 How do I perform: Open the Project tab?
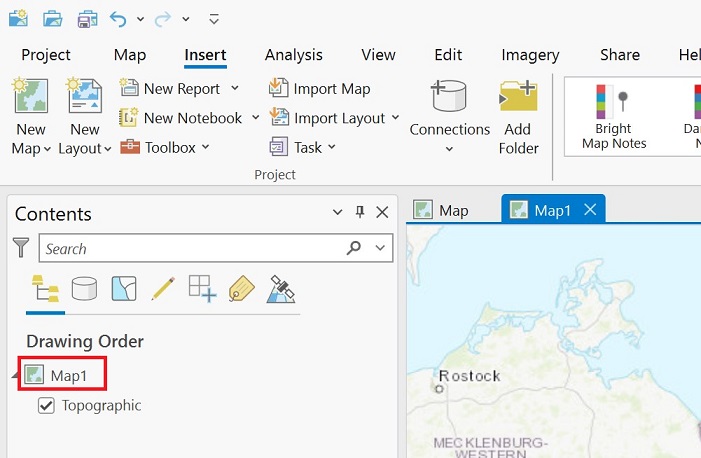click(46, 55)
